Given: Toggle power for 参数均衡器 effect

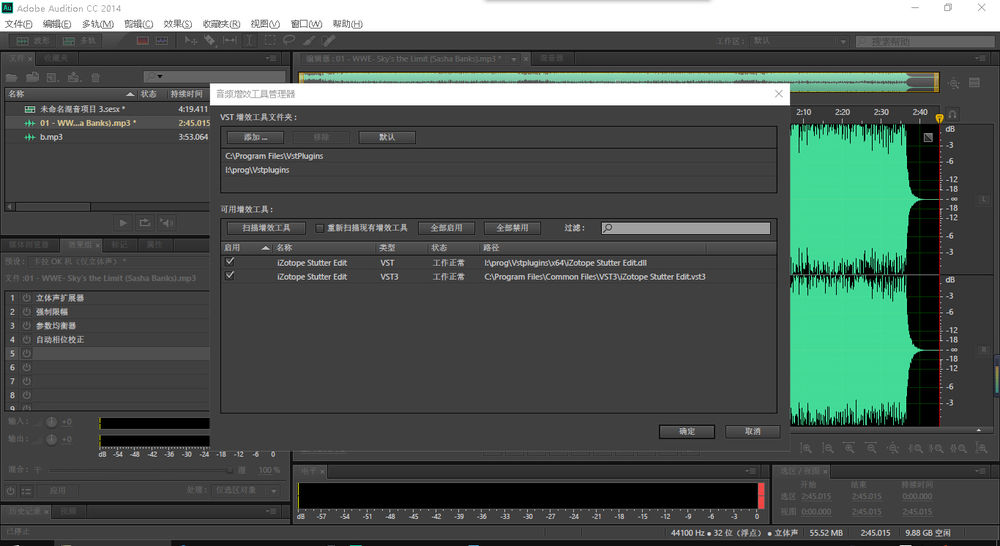Looking at the screenshot, I should pyautogui.click(x=27, y=326).
